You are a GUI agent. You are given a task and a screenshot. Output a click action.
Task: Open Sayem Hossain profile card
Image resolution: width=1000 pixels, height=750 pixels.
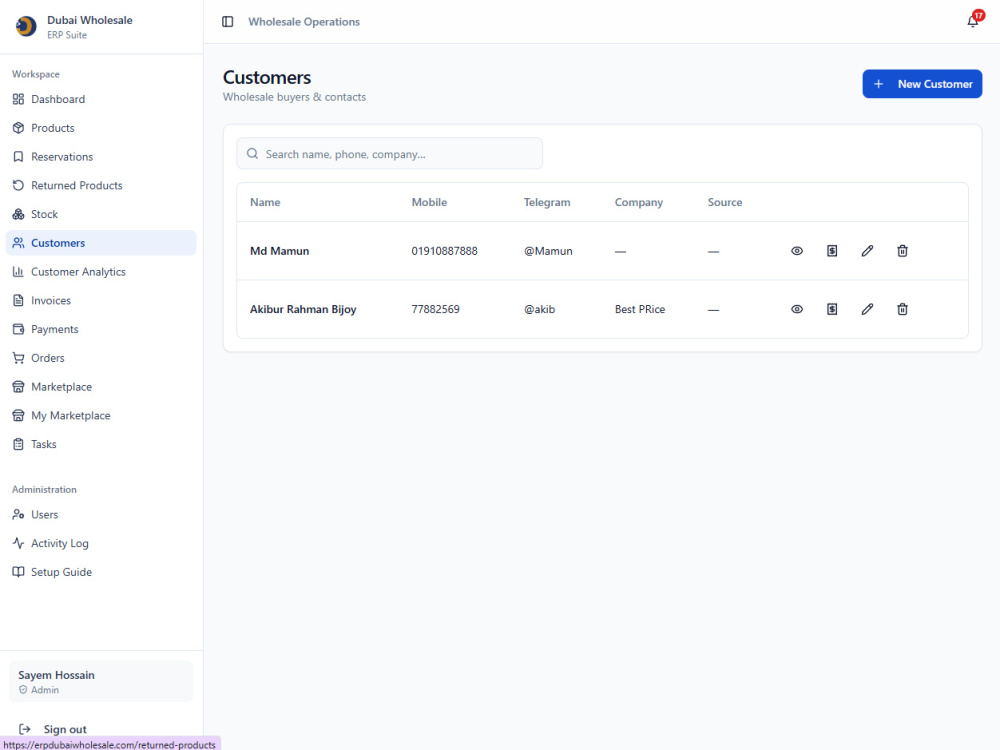101,682
